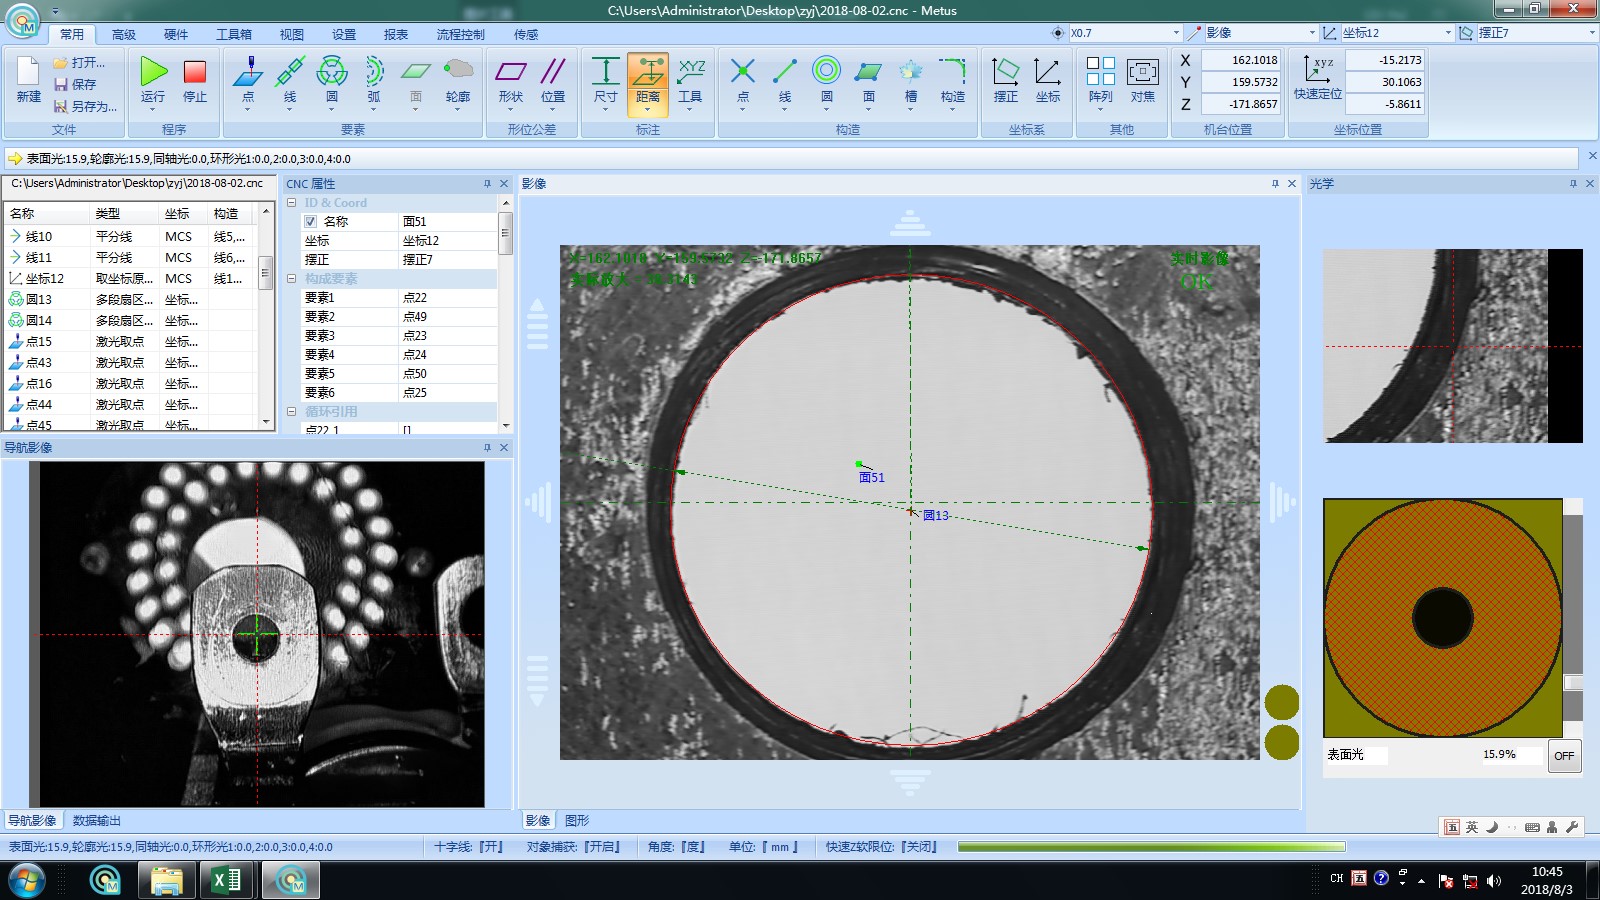This screenshot has width=1600, height=900.
Task: Click the Array (阵列) icon
Action: [x=1100, y=72]
